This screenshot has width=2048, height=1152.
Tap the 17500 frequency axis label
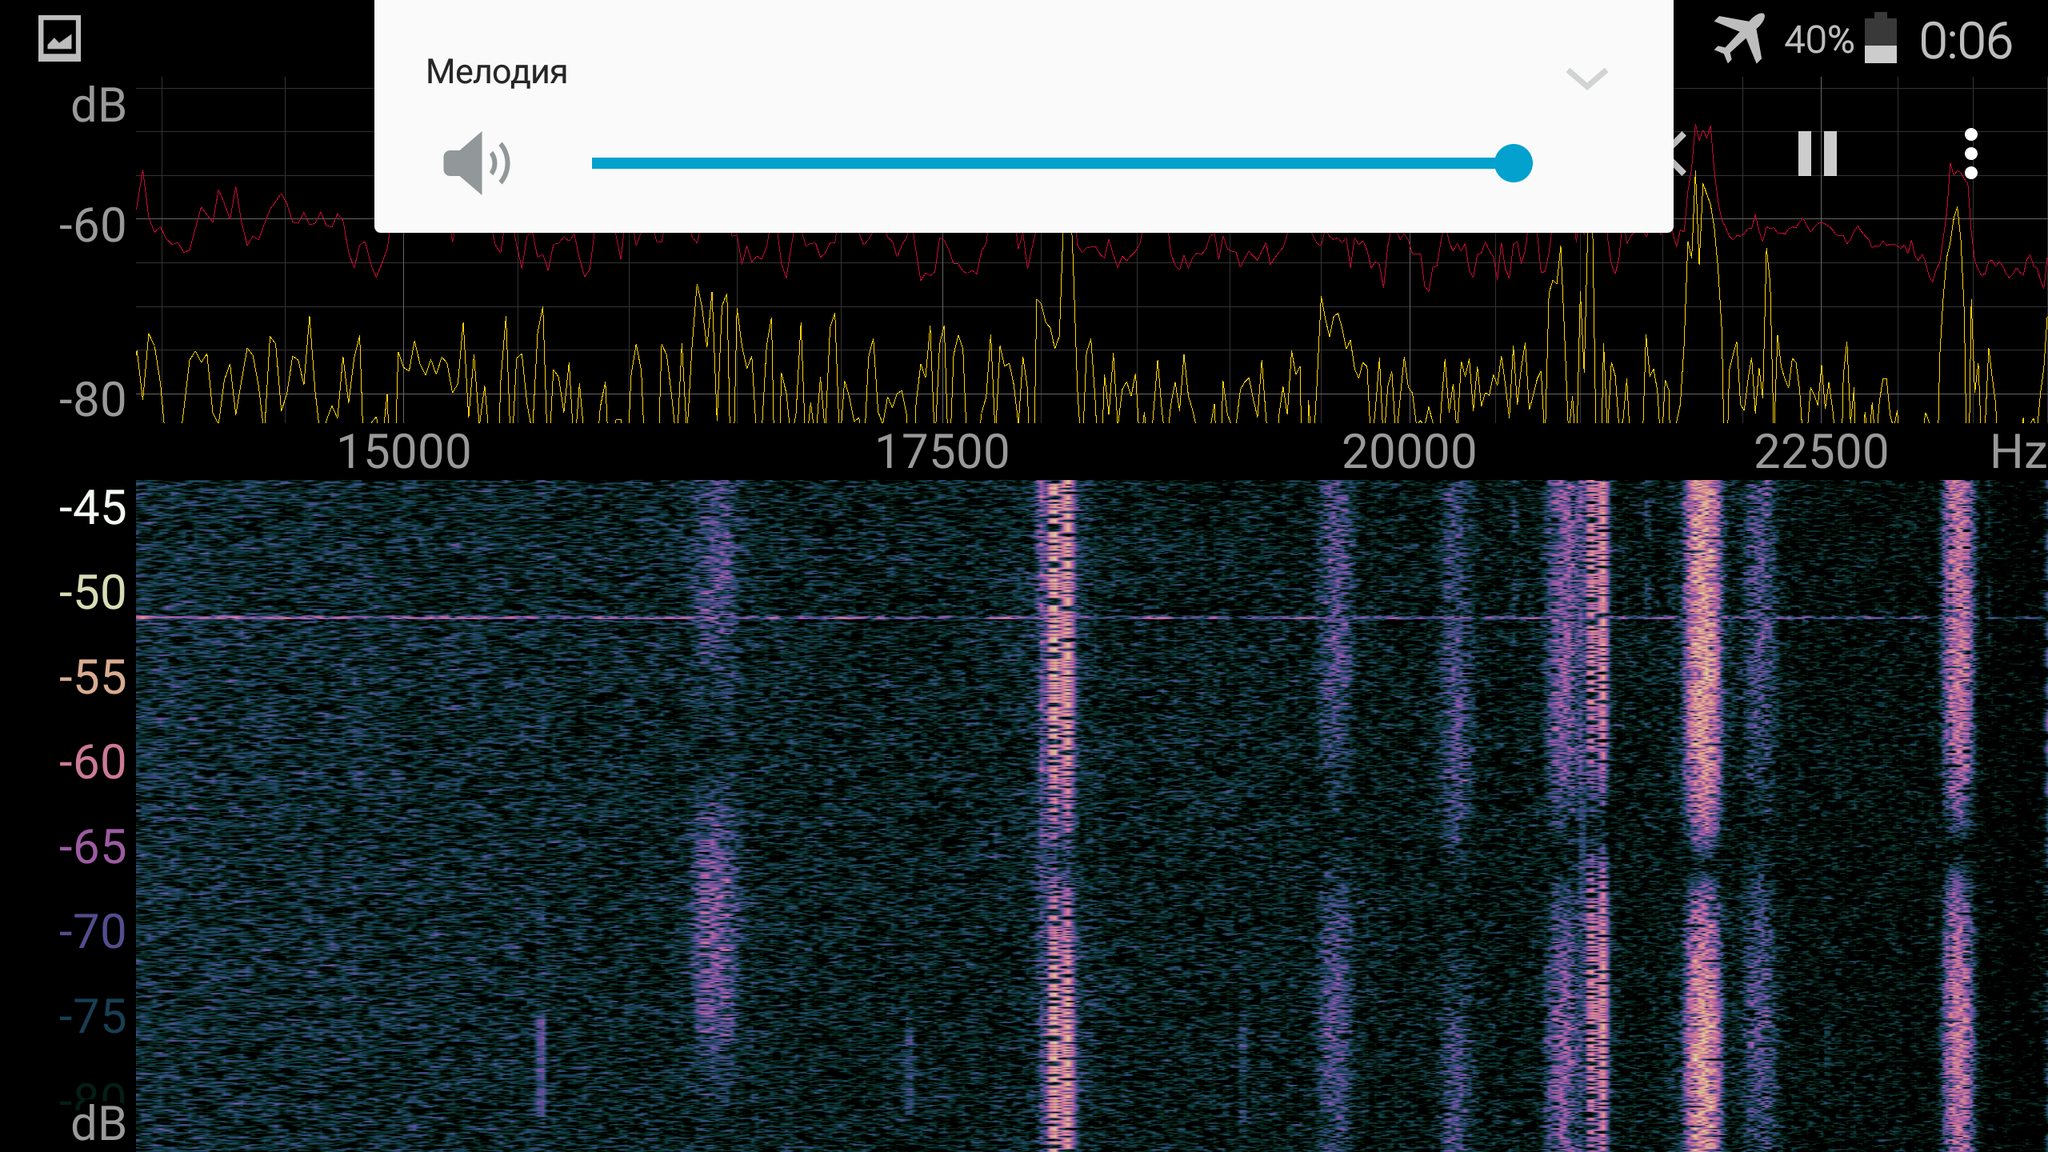coord(942,452)
